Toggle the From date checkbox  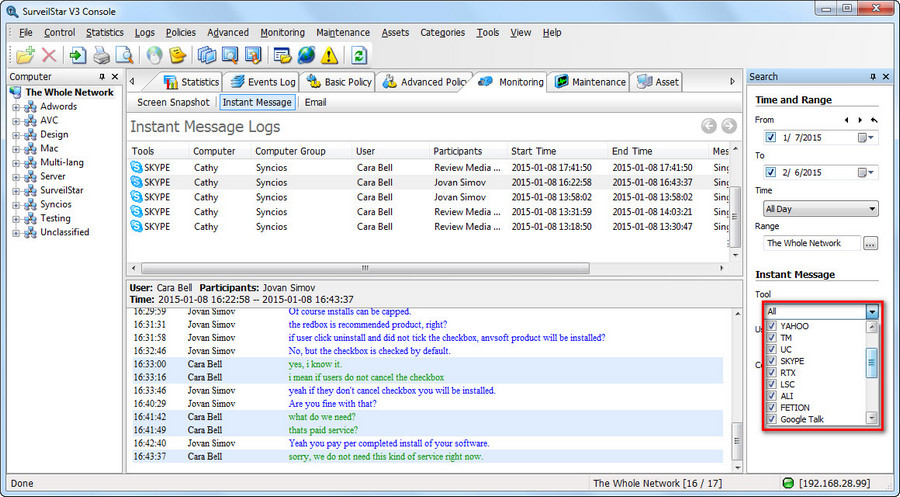pos(770,137)
